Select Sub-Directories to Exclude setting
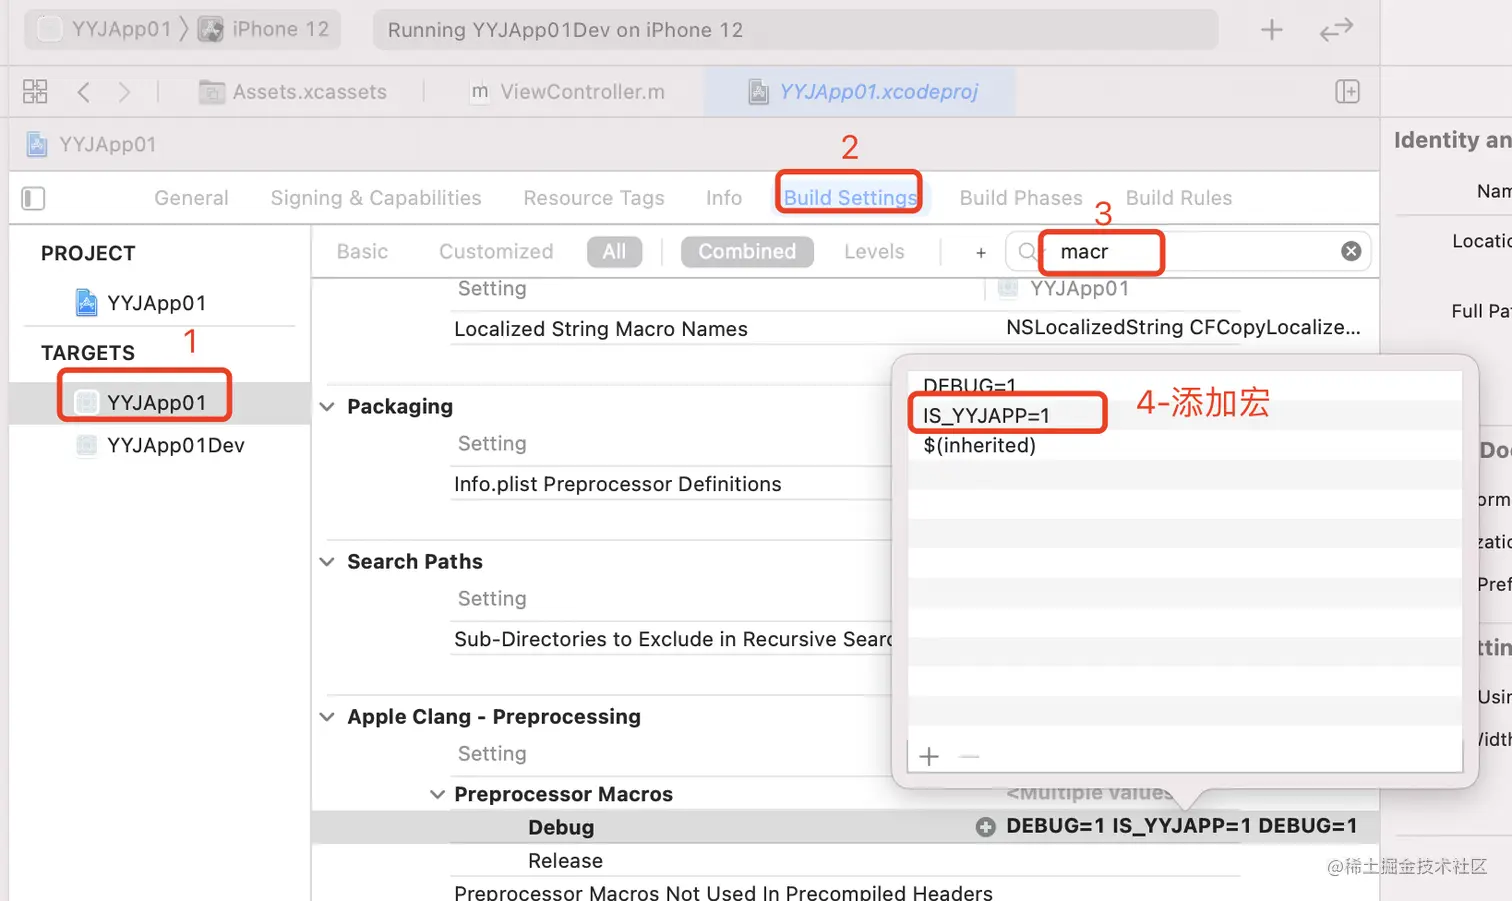Screen dimensions: 1512x901 pyautogui.click(x=673, y=639)
